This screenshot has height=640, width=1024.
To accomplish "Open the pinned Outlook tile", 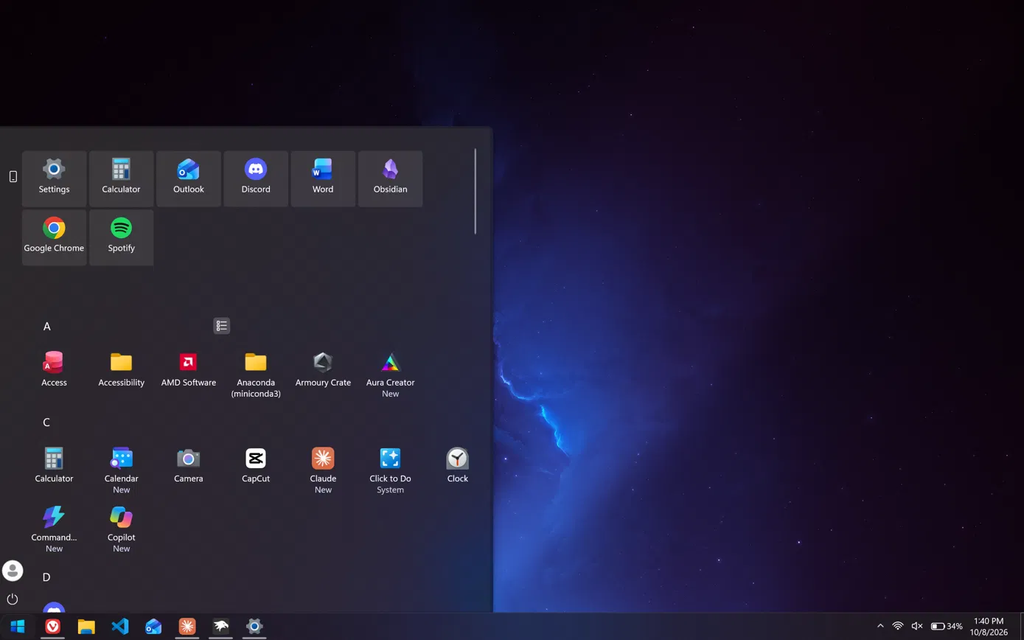I will (188, 178).
